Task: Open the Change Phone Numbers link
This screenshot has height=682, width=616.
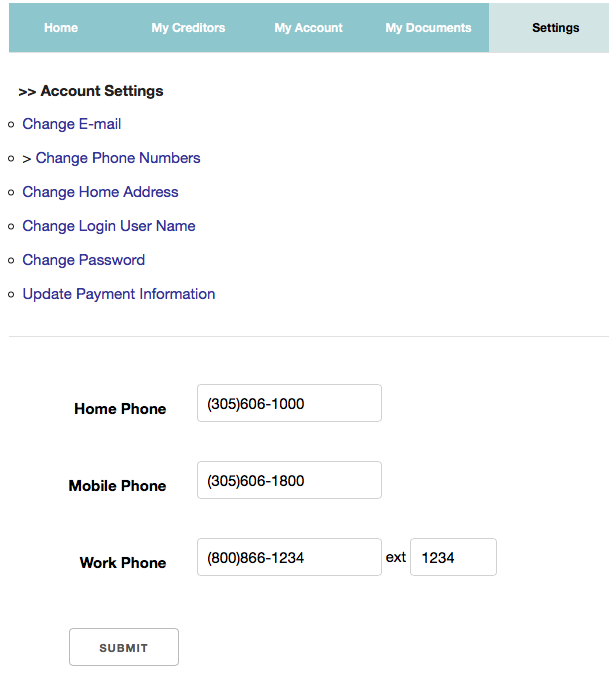Action: pyautogui.click(x=118, y=158)
